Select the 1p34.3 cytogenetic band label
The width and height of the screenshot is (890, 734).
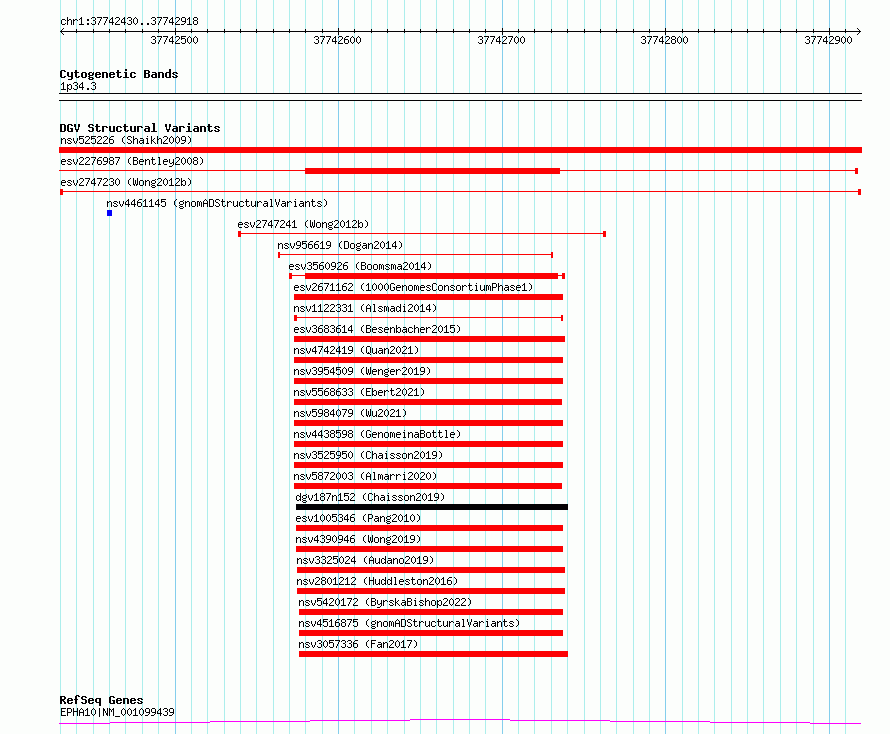[78, 86]
